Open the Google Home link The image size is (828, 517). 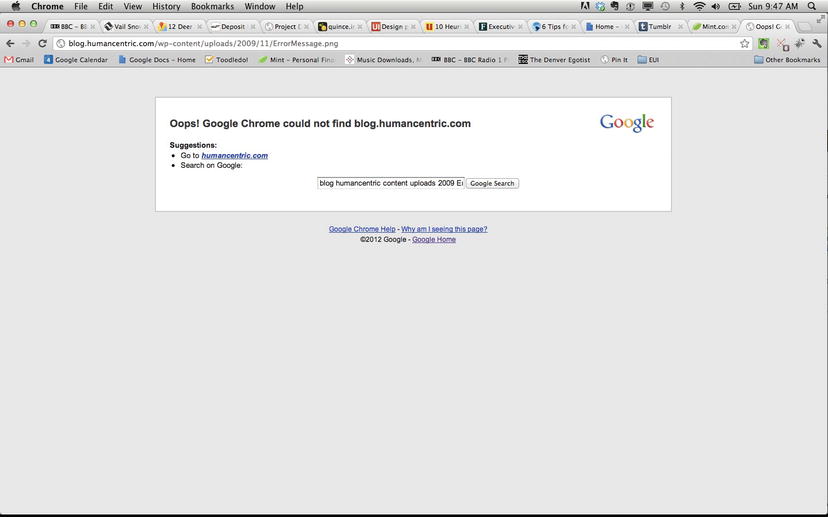pos(434,239)
